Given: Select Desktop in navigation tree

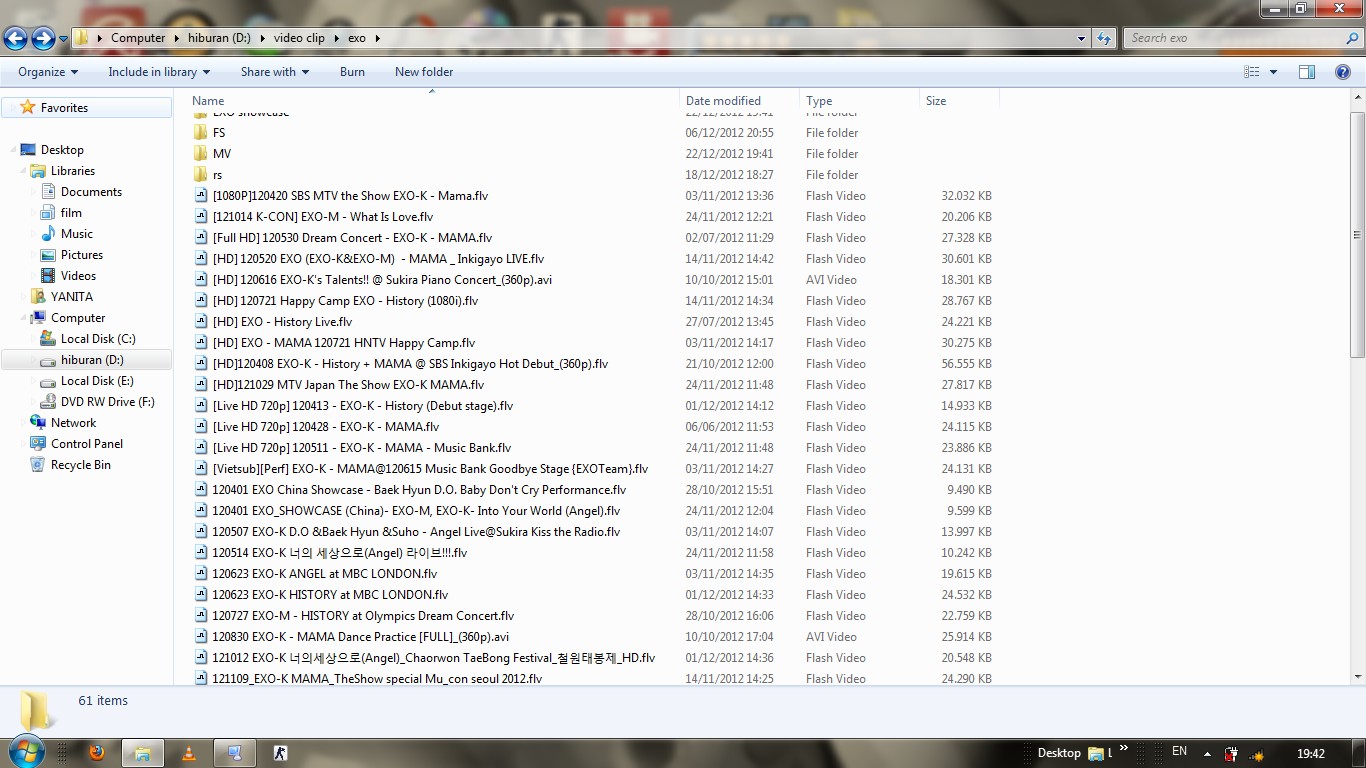Looking at the screenshot, I should 62,150.
